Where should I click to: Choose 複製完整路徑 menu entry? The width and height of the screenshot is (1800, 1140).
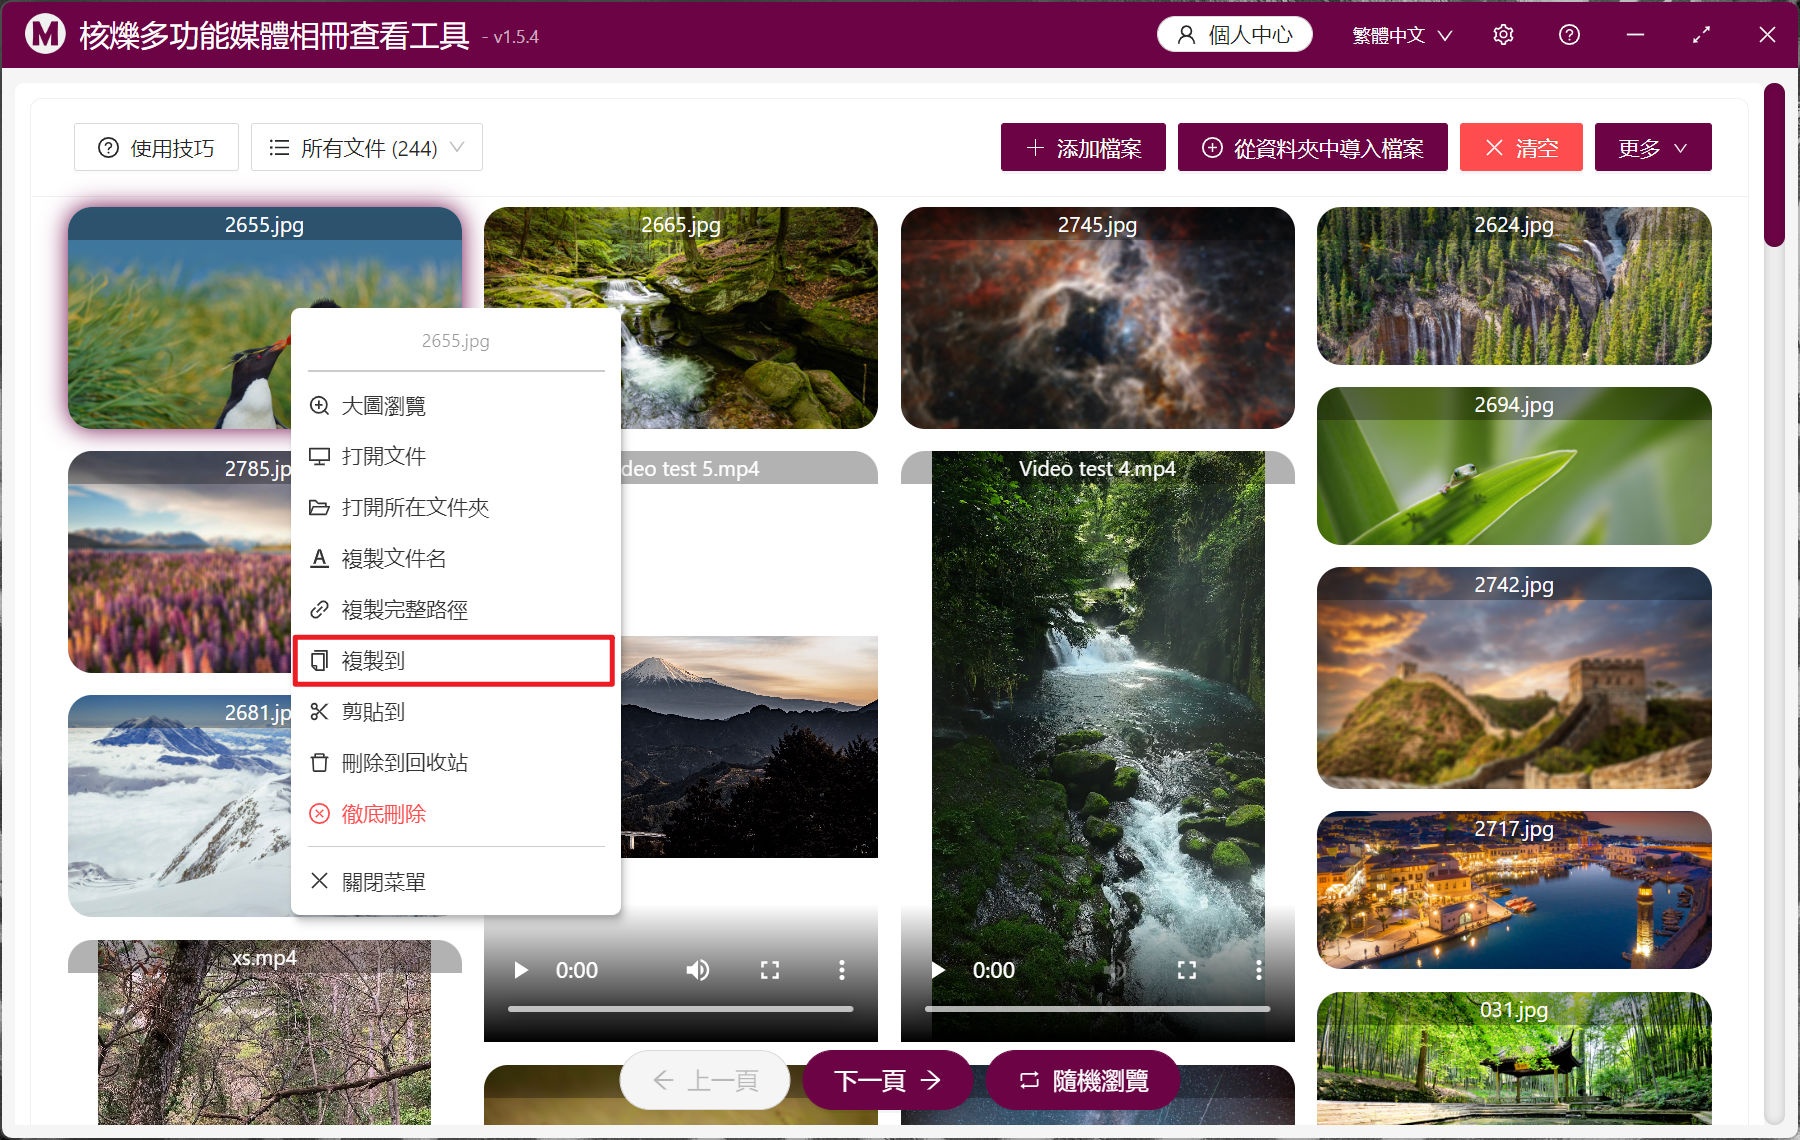(455, 609)
